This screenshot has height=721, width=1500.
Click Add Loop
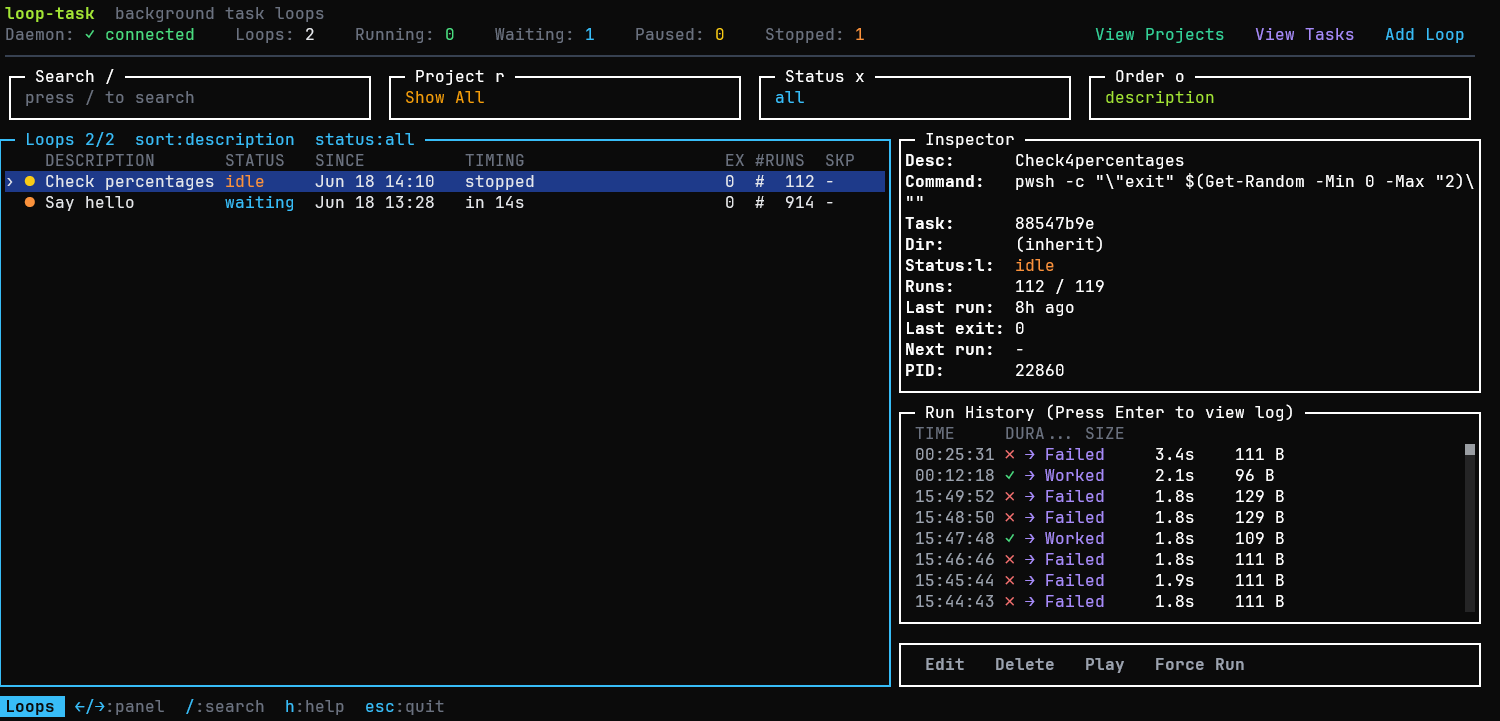click(x=1424, y=34)
